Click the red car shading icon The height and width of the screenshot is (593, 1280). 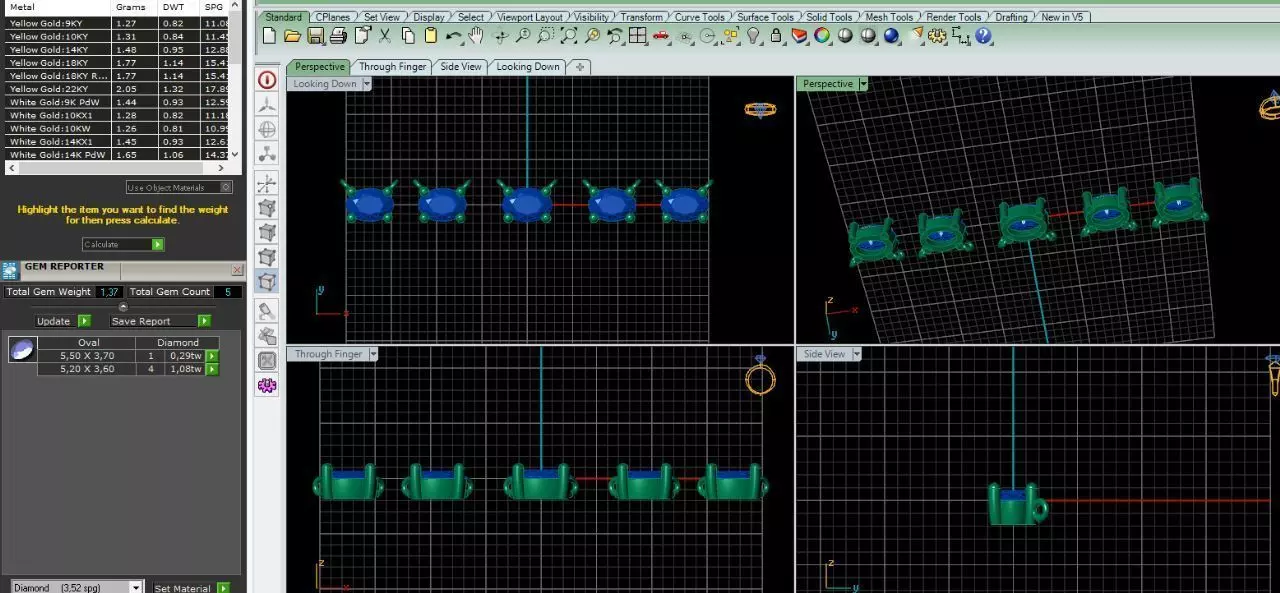[x=661, y=36]
